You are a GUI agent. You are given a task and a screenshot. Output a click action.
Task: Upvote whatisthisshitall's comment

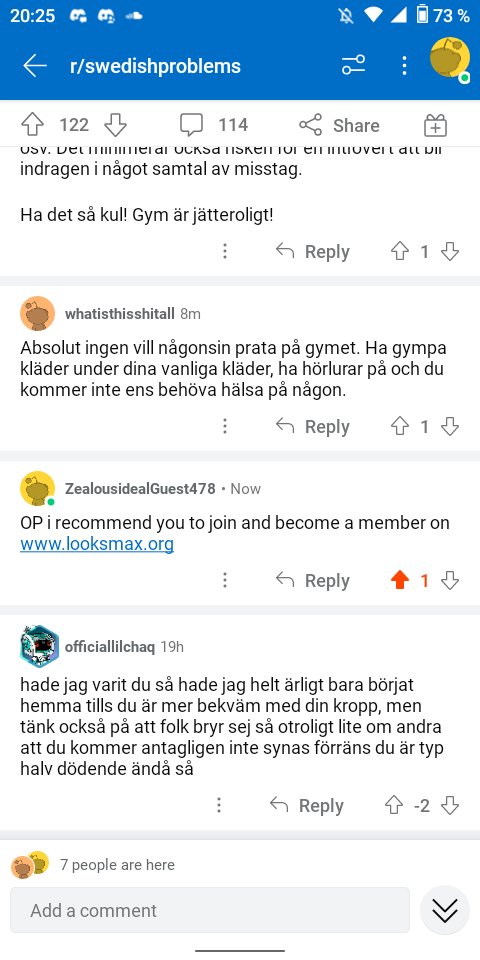[400, 426]
